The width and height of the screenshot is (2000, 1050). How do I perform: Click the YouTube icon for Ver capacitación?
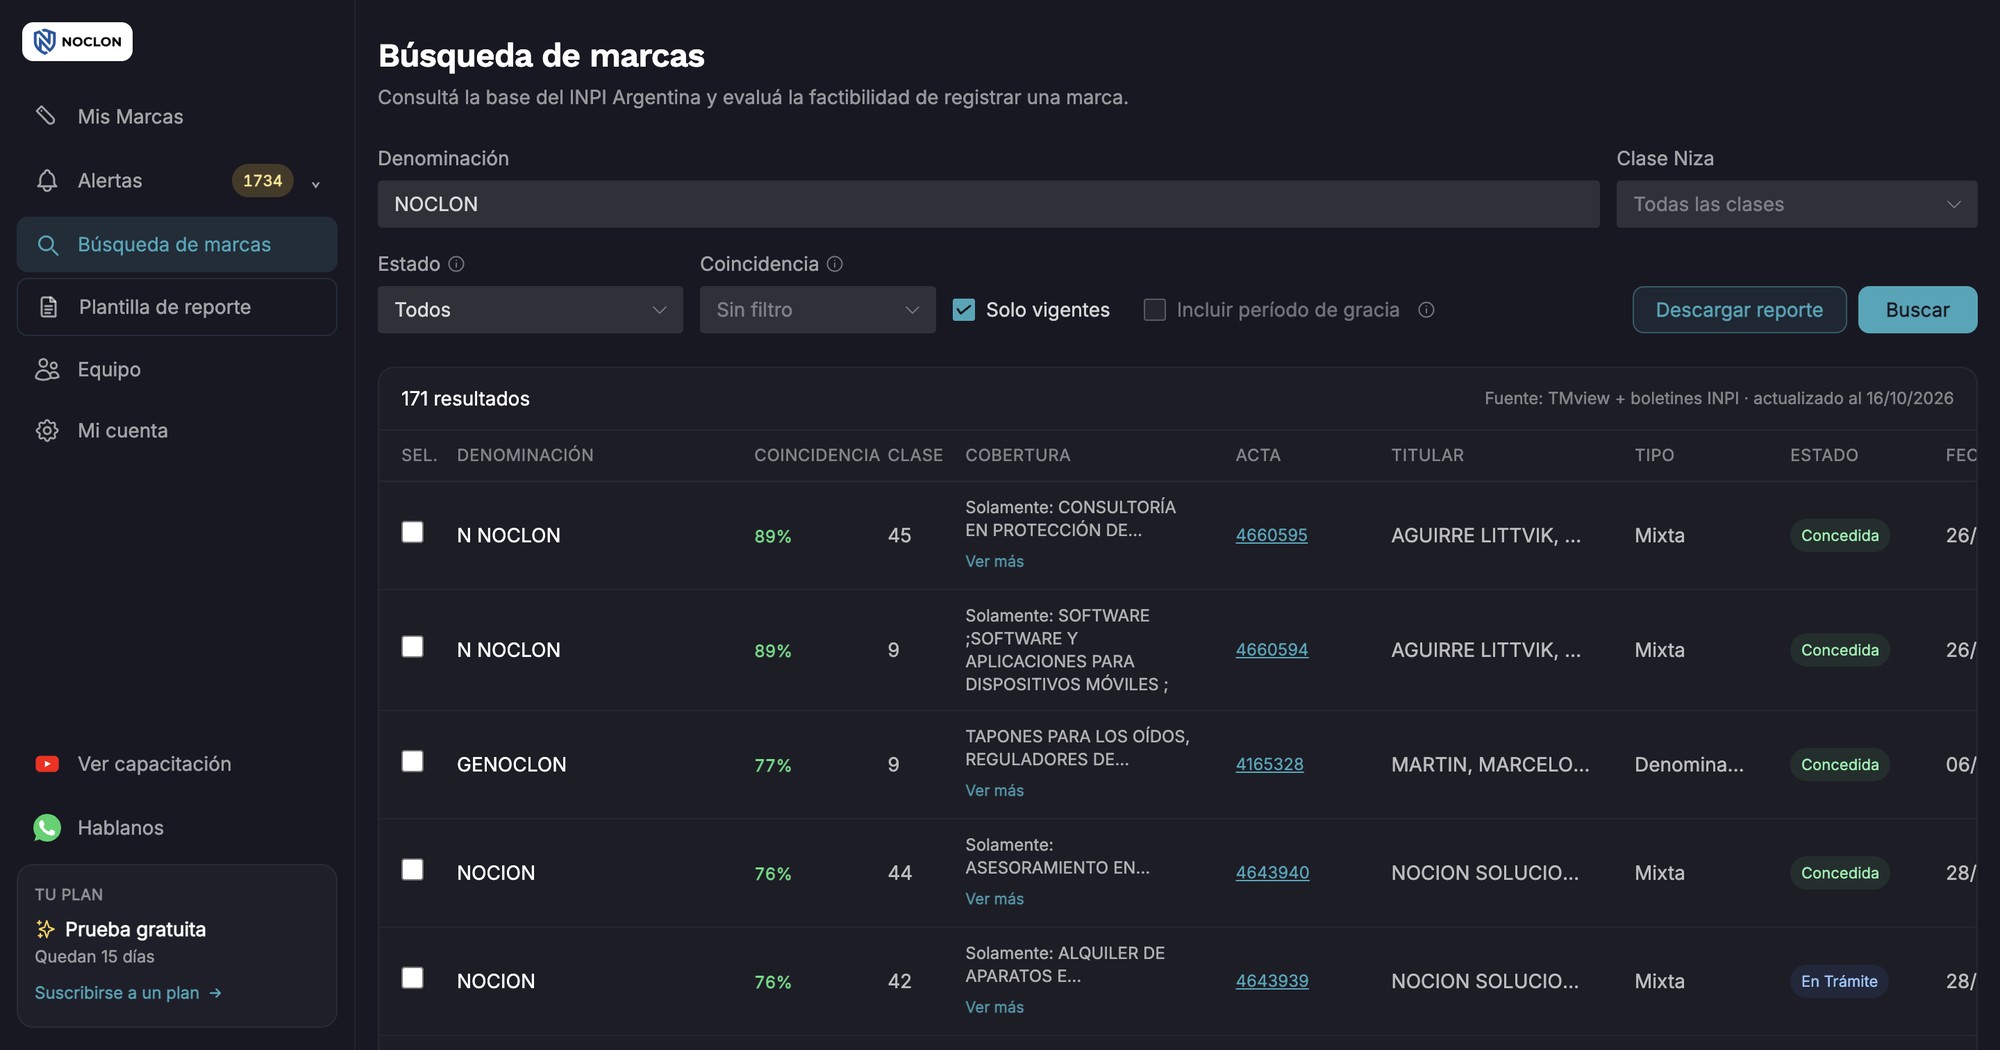(47, 764)
